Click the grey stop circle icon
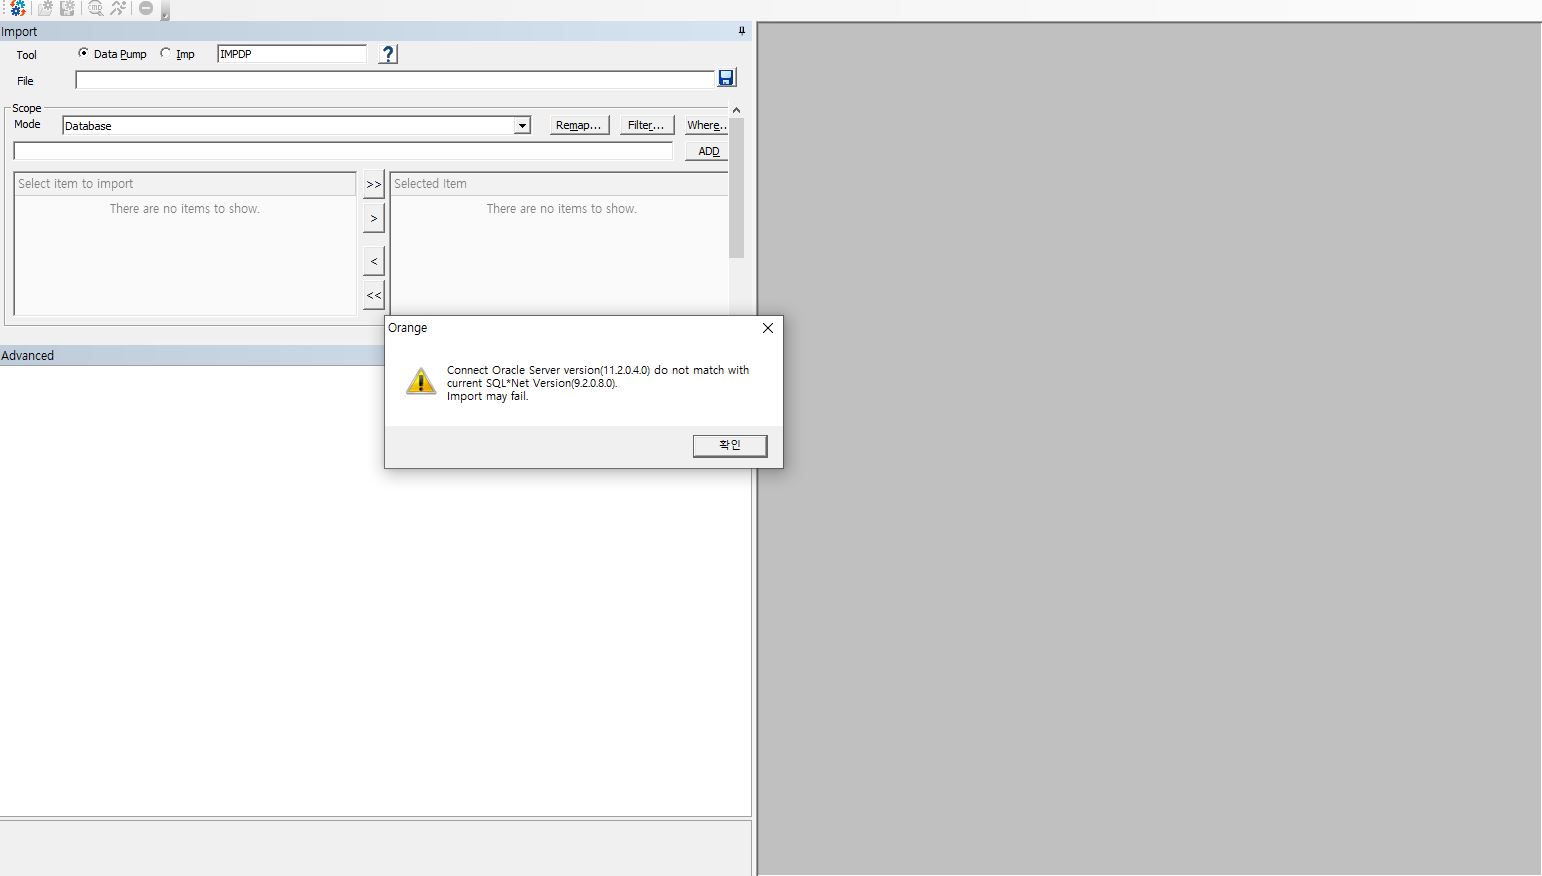1542x876 pixels. click(x=146, y=9)
